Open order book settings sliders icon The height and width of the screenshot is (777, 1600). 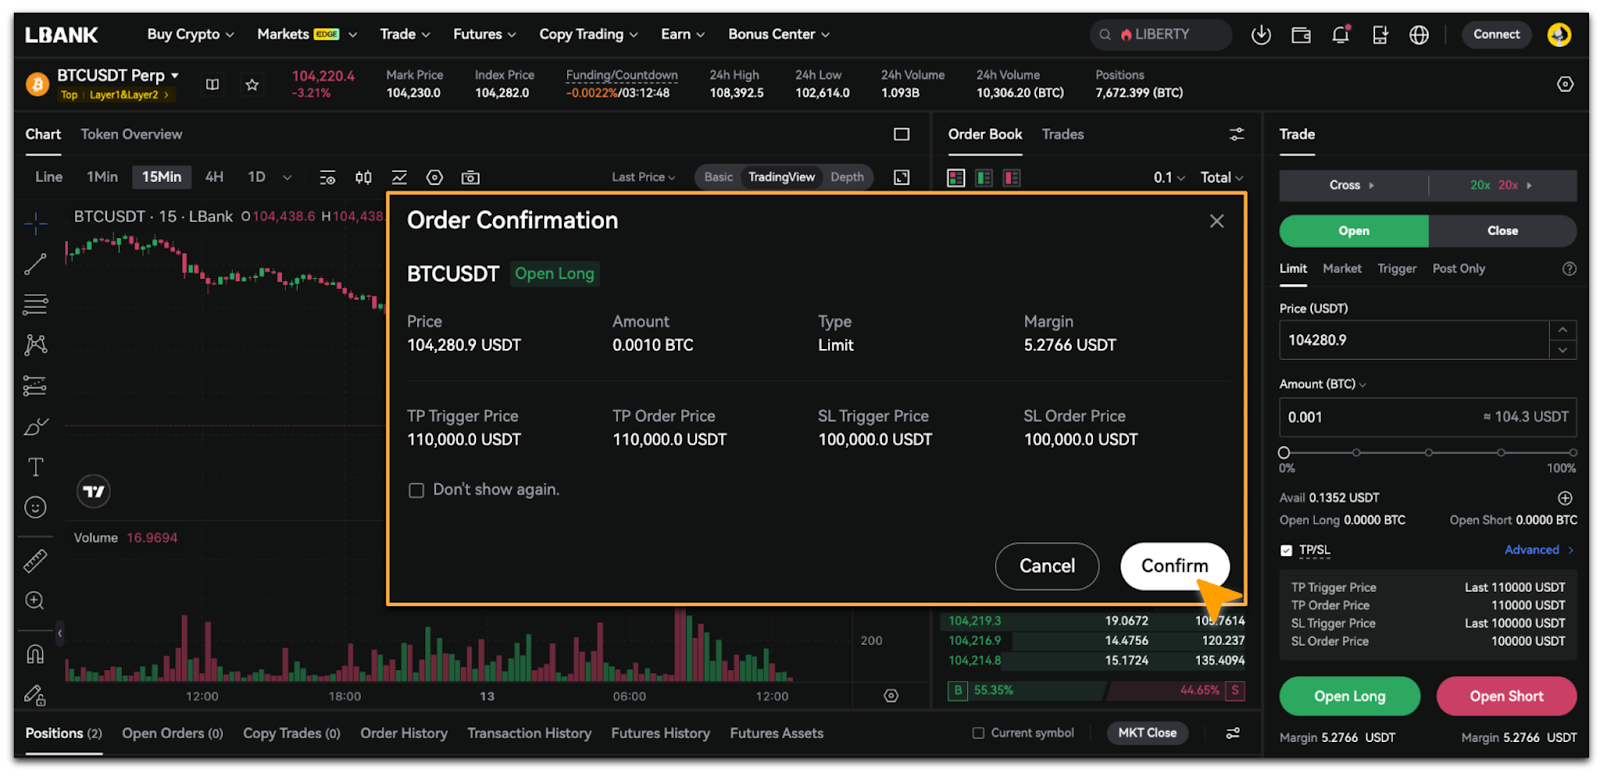point(1236,134)
